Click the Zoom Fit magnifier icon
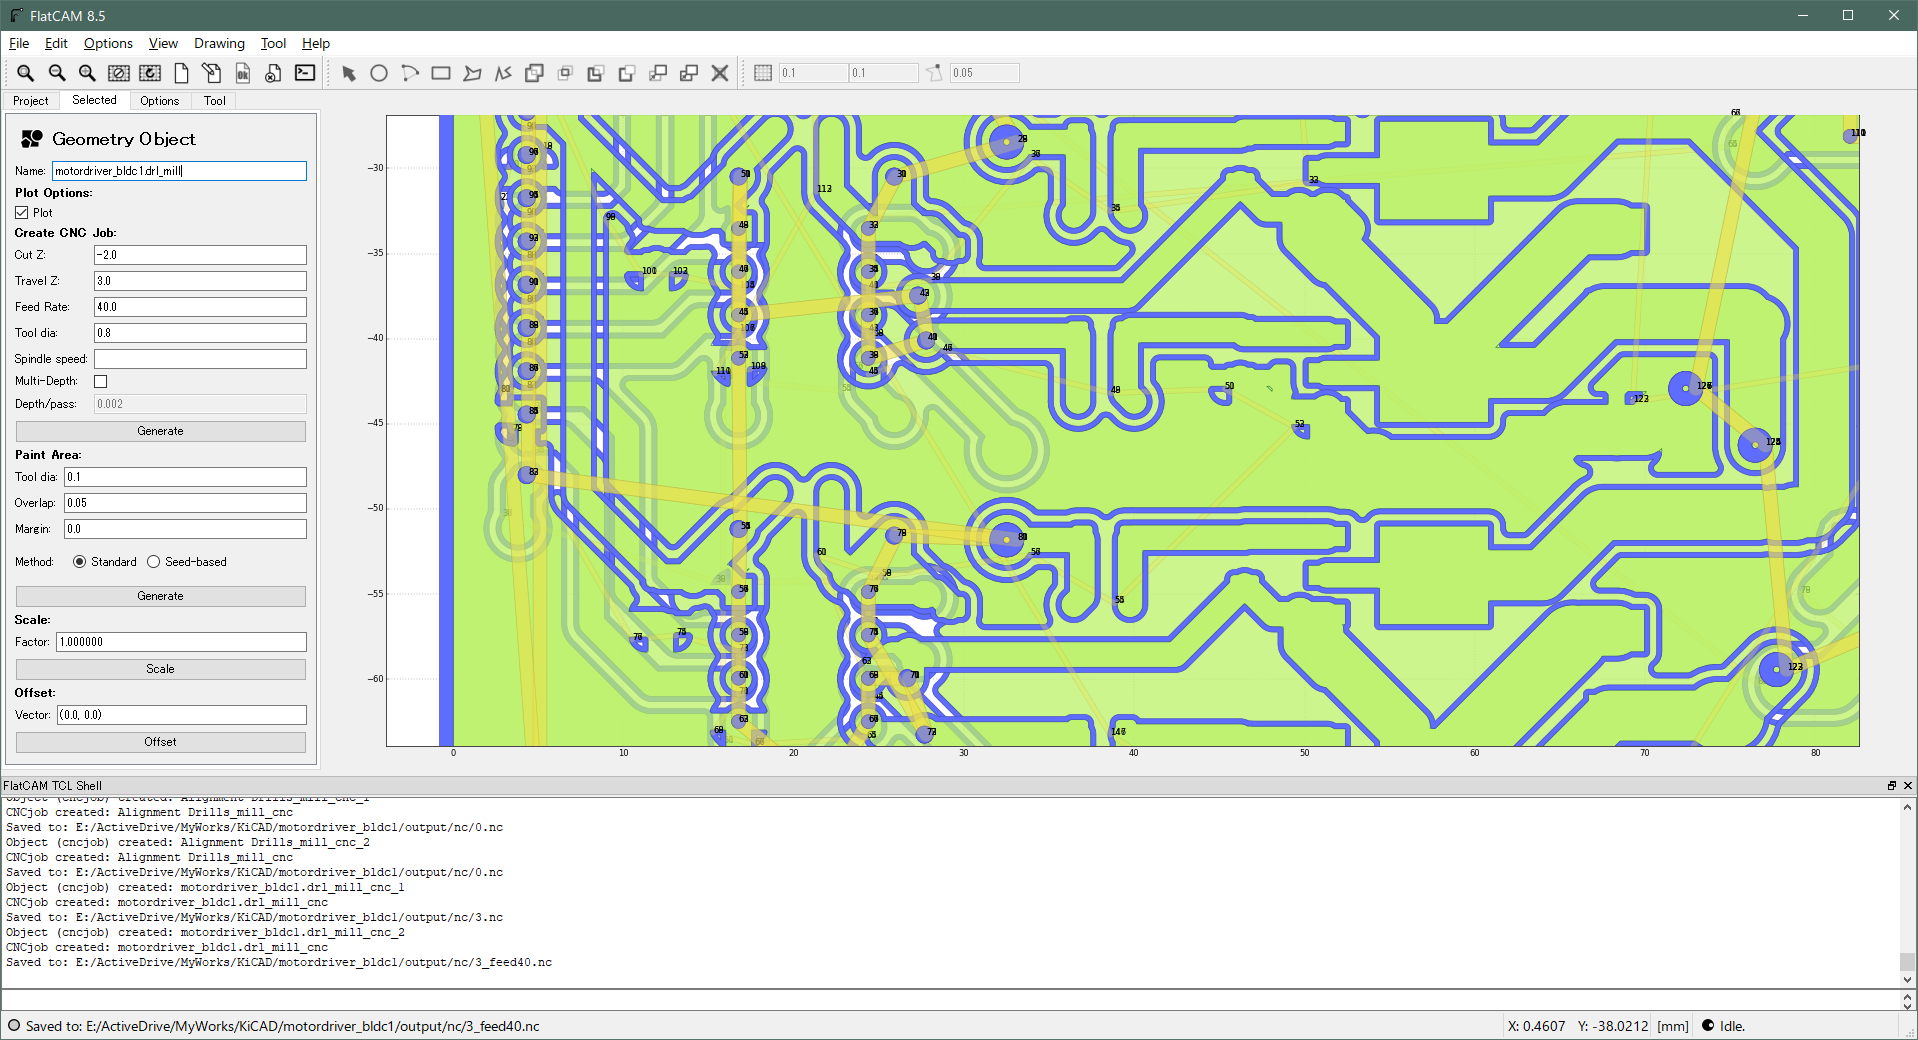Viewport: 1918px width, 1040px height. pos(25,73)
